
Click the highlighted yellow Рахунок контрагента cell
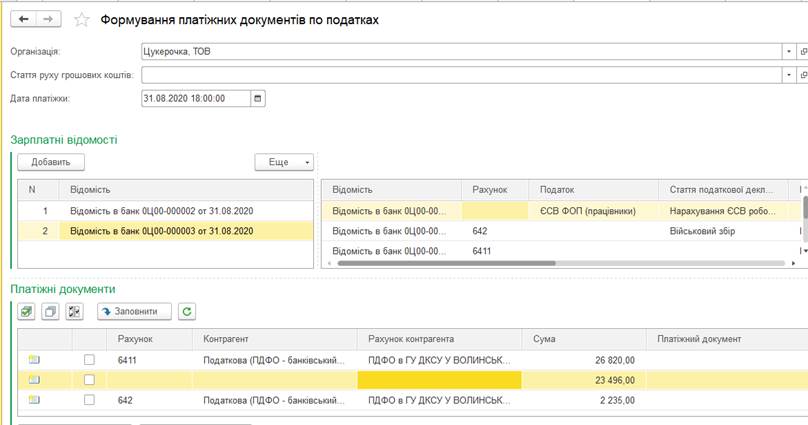440,380
